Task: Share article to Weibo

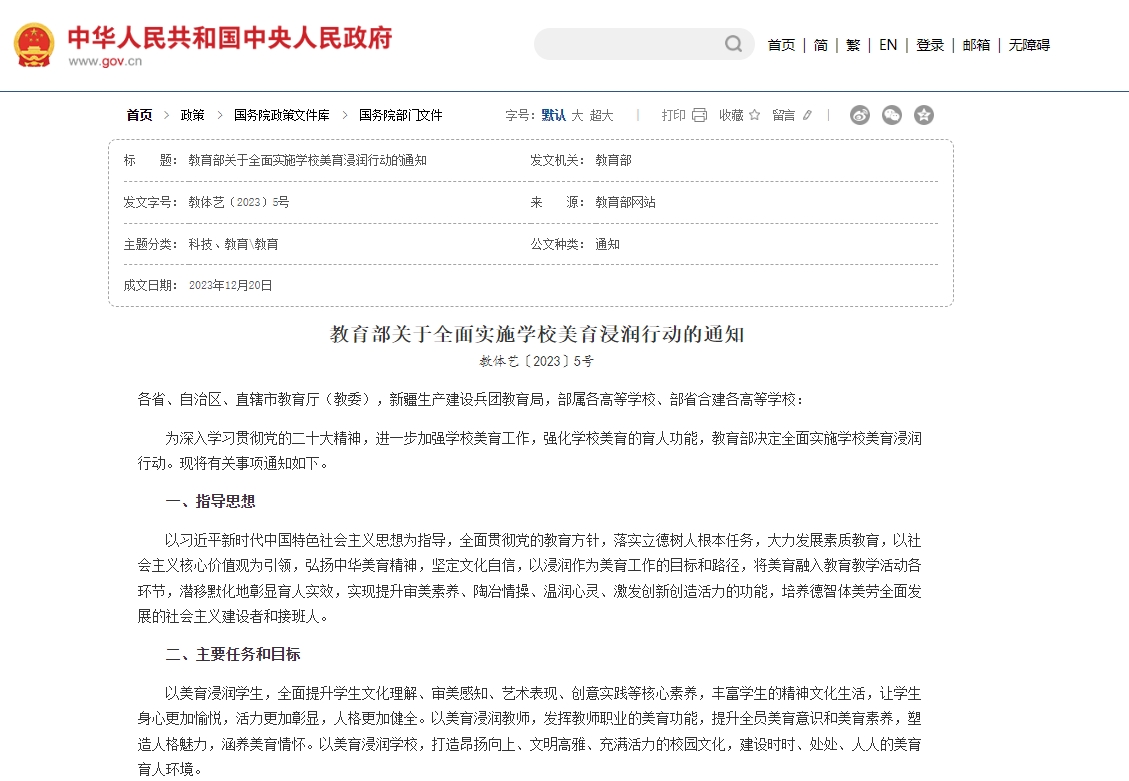Action: pyautogui.click(x=860, y=115)
